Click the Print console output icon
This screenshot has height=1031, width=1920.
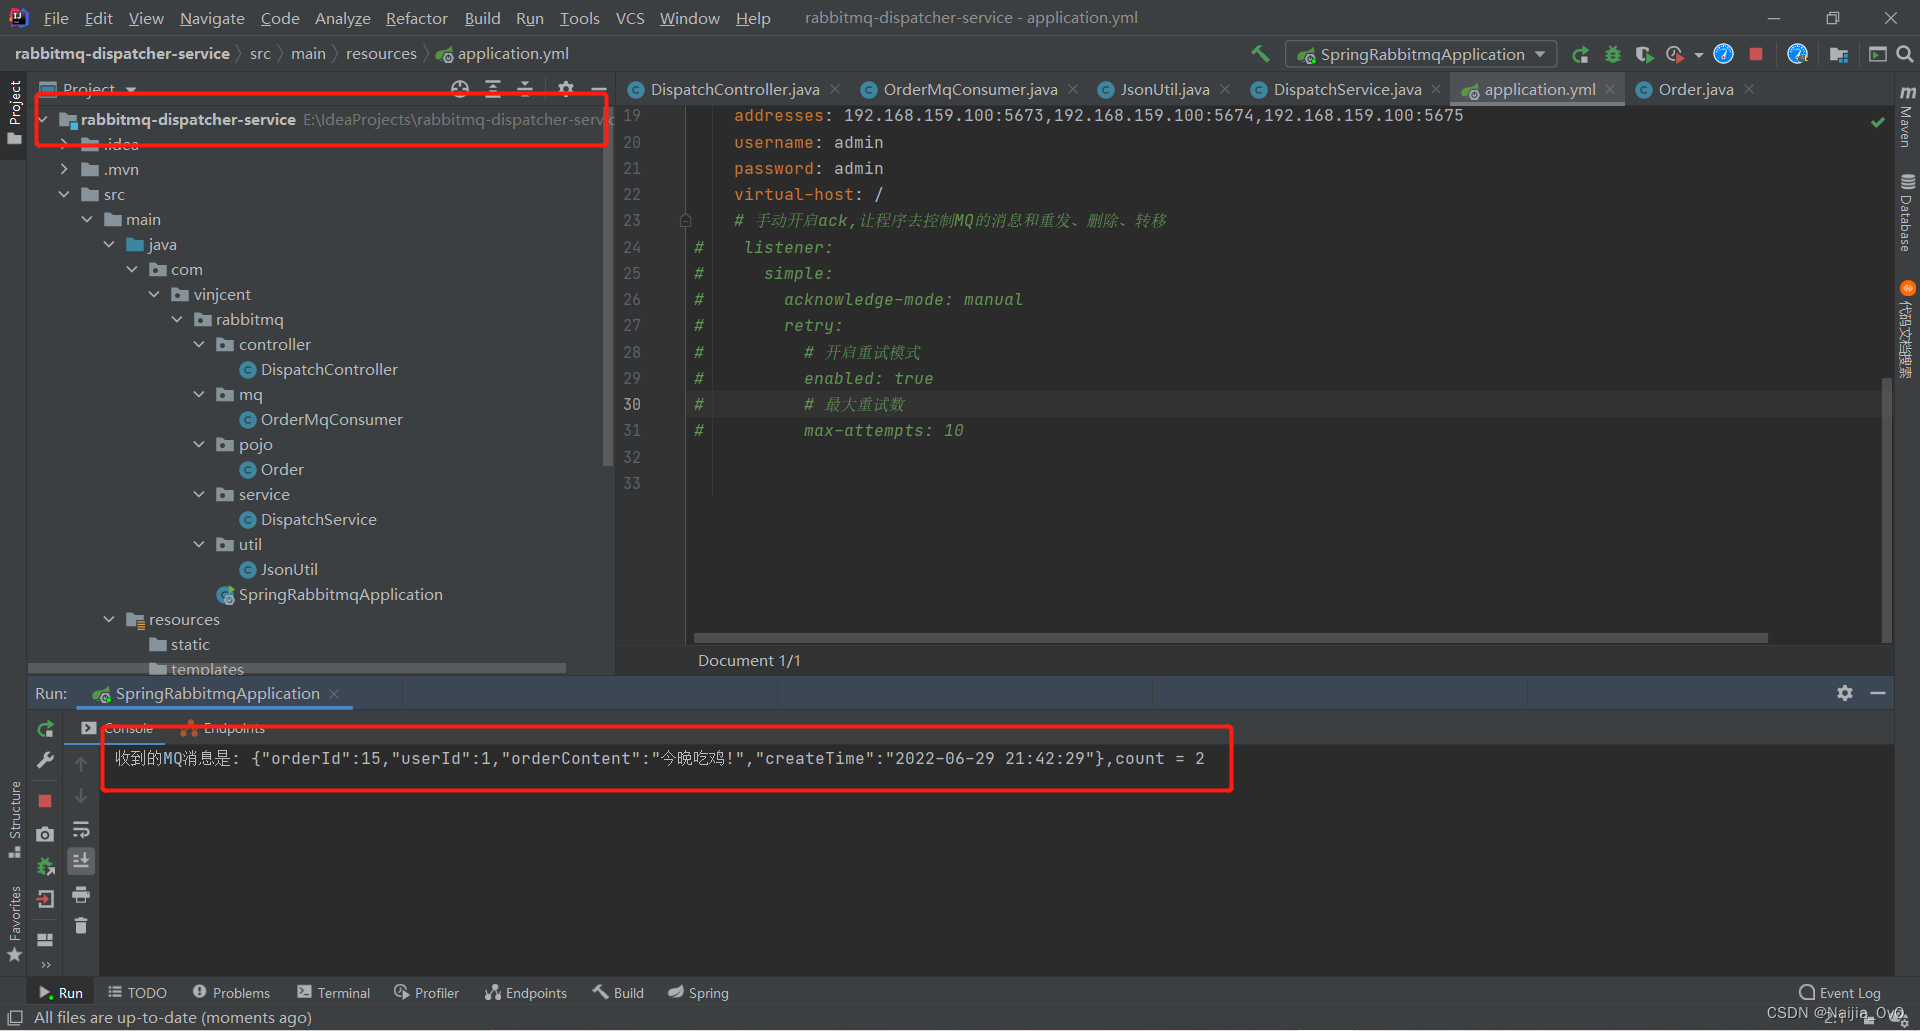point(81,894)
